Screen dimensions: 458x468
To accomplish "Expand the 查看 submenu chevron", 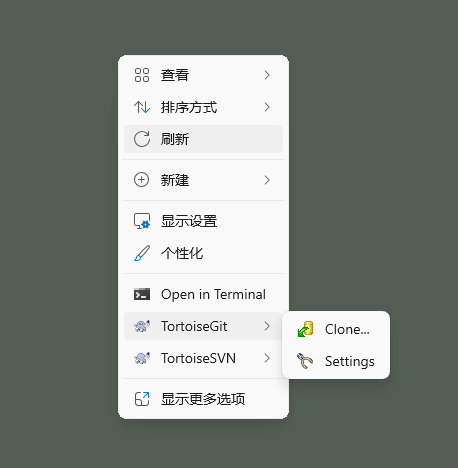I will (x=267, y=75).
